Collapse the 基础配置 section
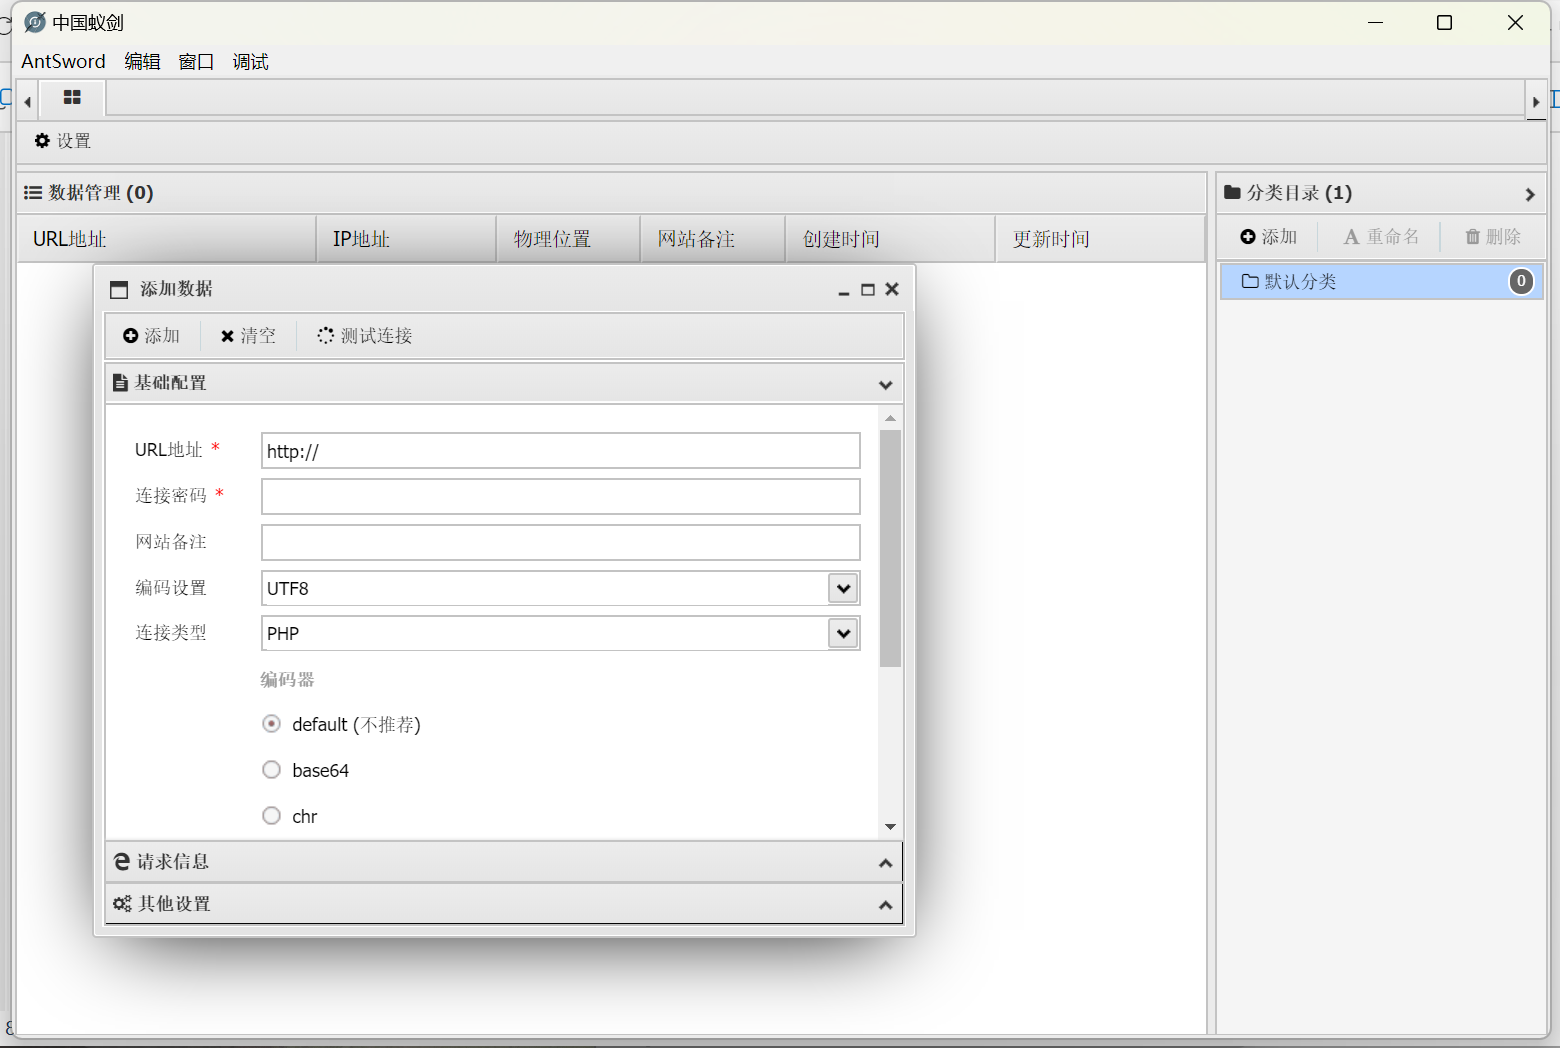Viewport: 1560px width, 1048px height. tap(885, 384)
